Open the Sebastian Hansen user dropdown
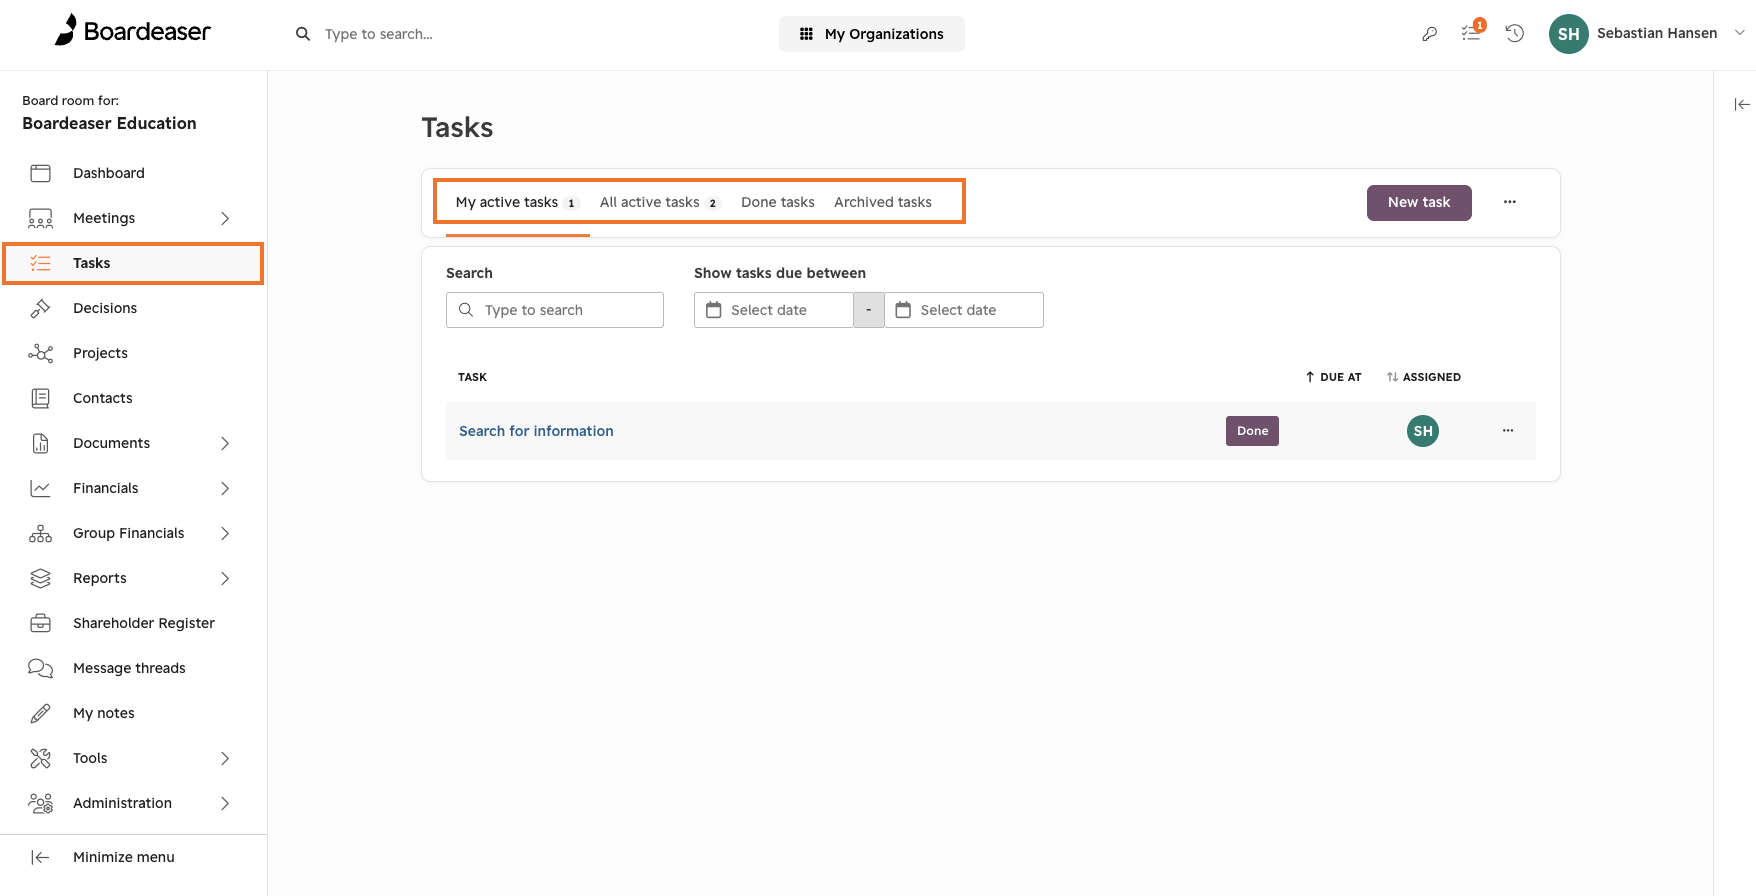Screen dimensions: 1756x896 point(1647,34)
